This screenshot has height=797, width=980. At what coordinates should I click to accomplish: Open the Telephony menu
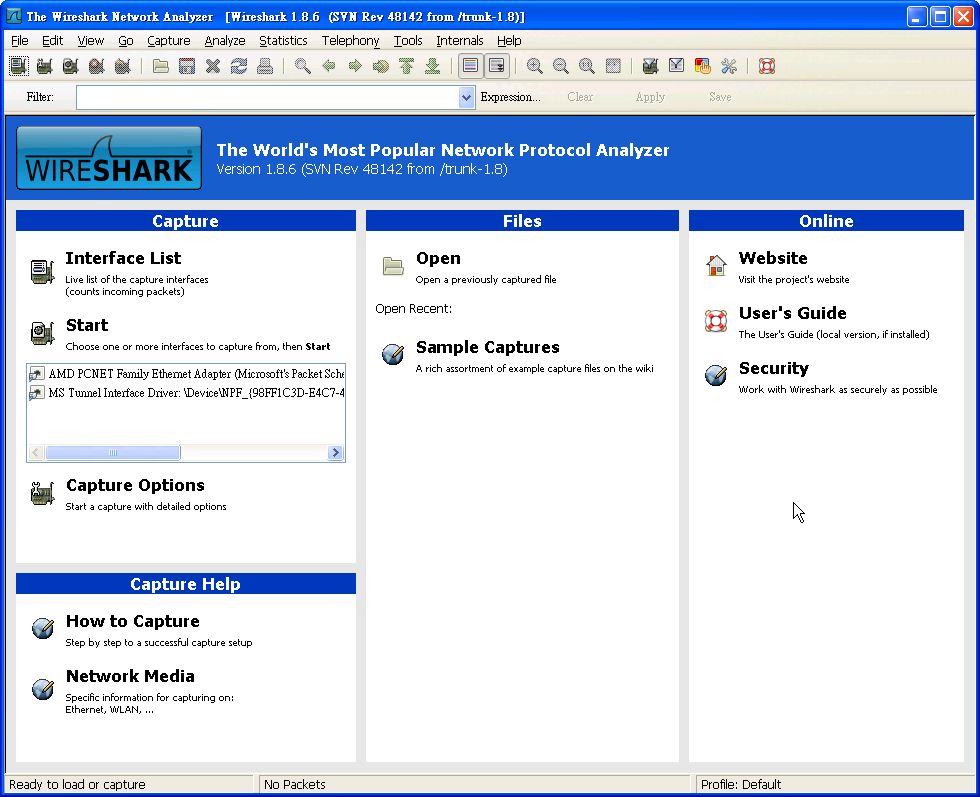pyautogui.click(x=351, y=41)
